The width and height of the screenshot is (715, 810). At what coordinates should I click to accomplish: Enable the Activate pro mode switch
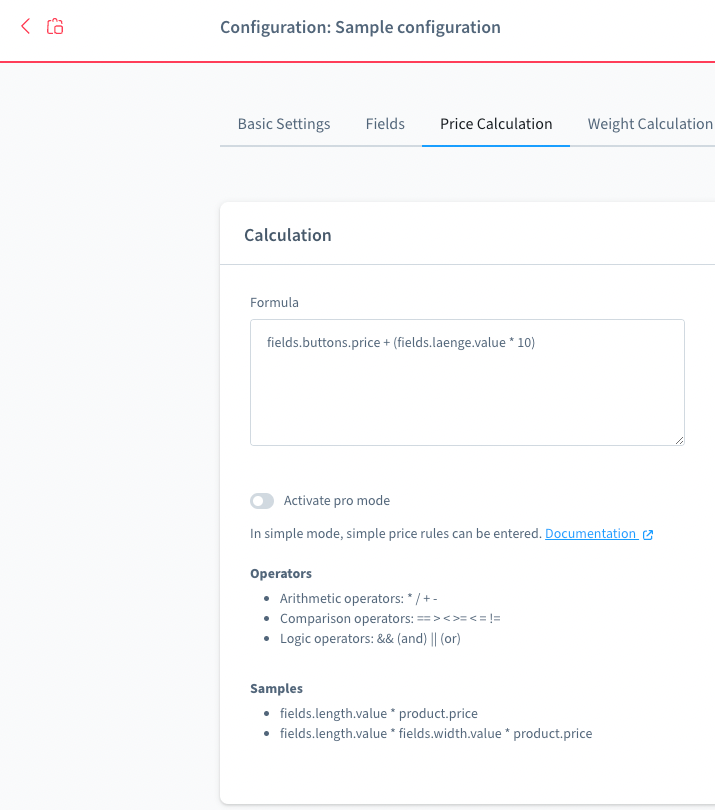pyautogui.click(x=262, y=501)
